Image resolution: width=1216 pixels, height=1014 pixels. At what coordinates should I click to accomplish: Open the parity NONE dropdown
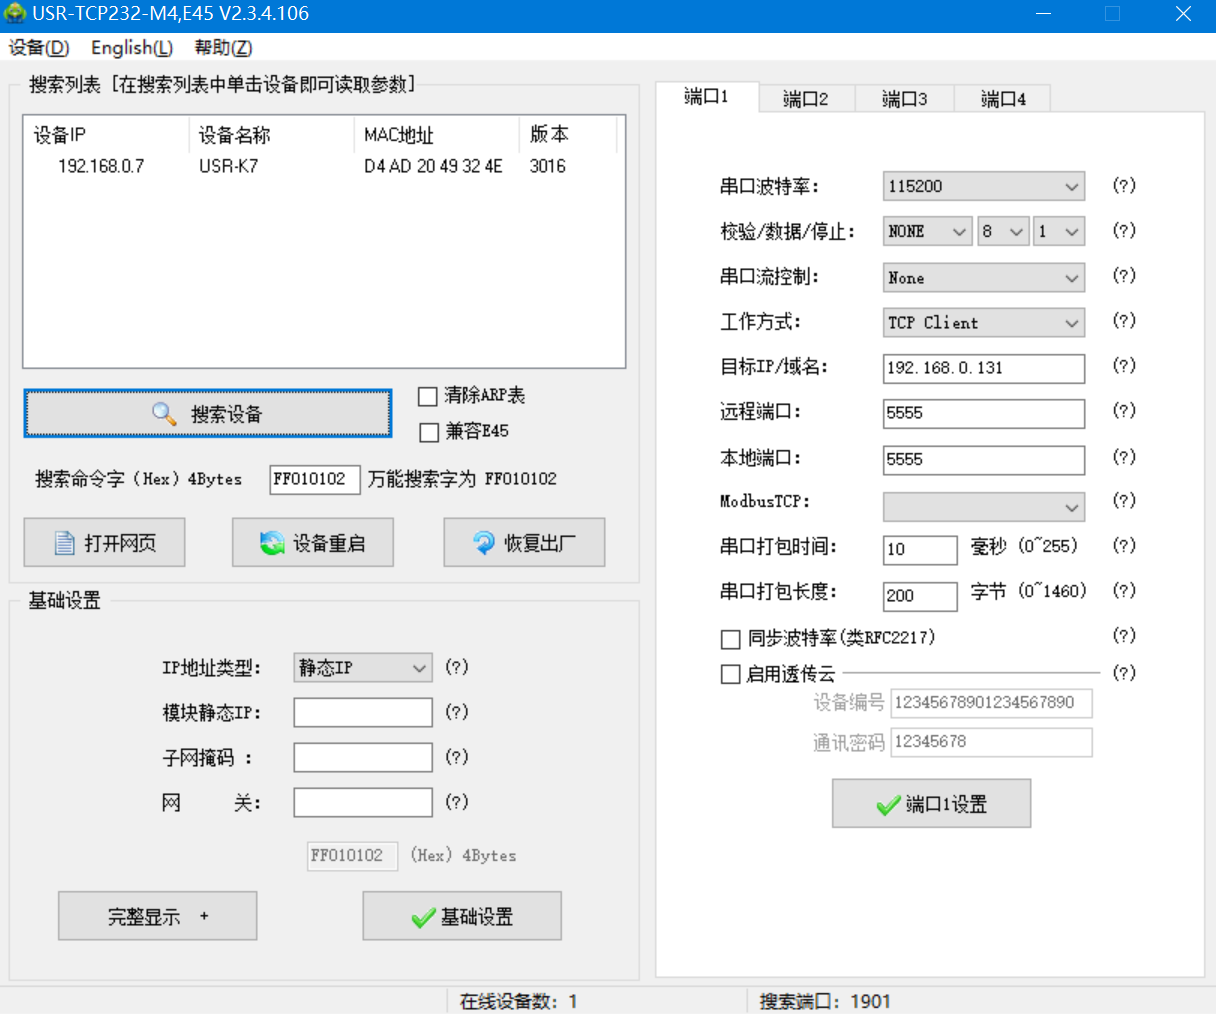click(927, 231)
